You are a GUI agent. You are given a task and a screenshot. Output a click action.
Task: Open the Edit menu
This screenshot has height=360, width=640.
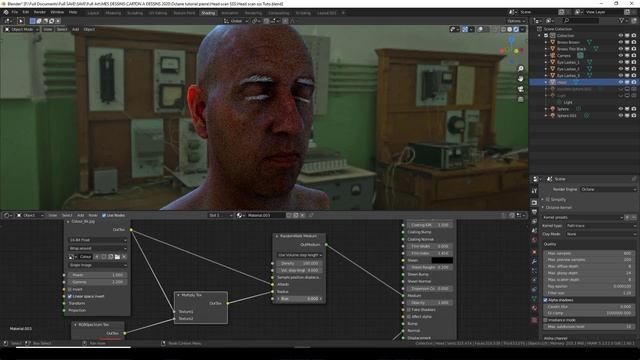26,12
